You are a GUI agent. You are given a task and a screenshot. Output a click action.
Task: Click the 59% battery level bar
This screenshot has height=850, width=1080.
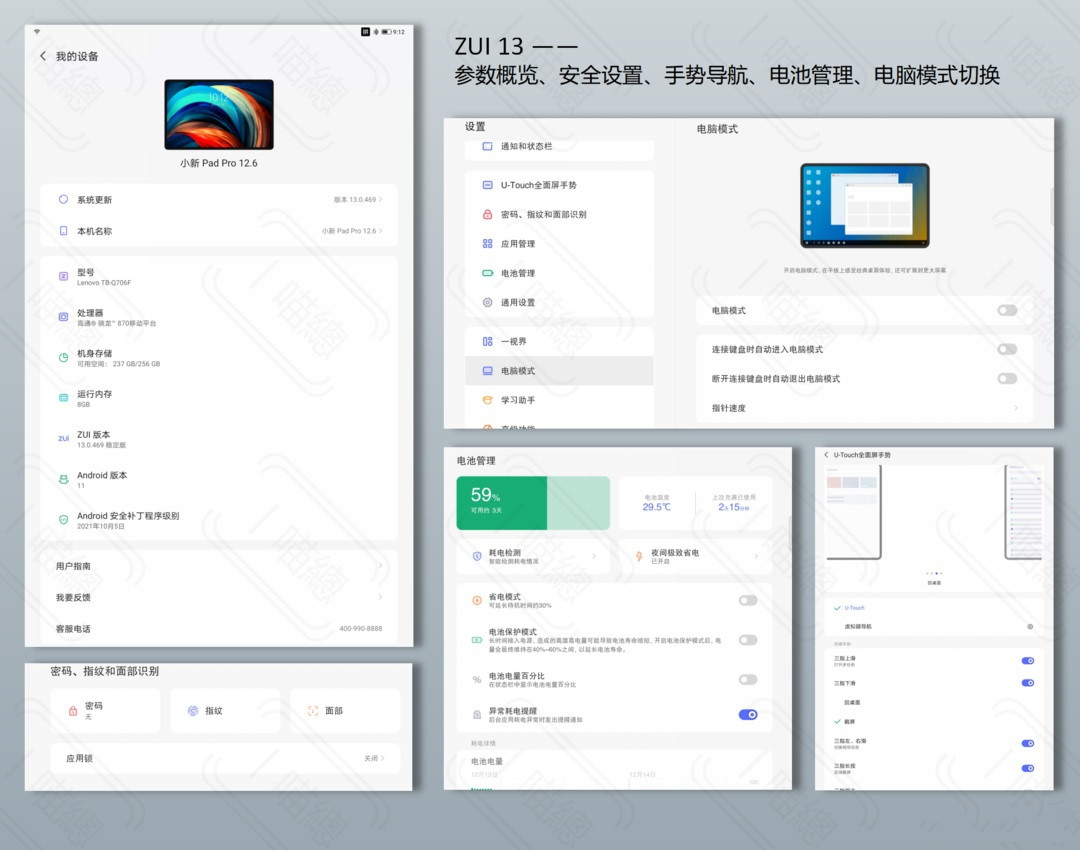(533, 503)
